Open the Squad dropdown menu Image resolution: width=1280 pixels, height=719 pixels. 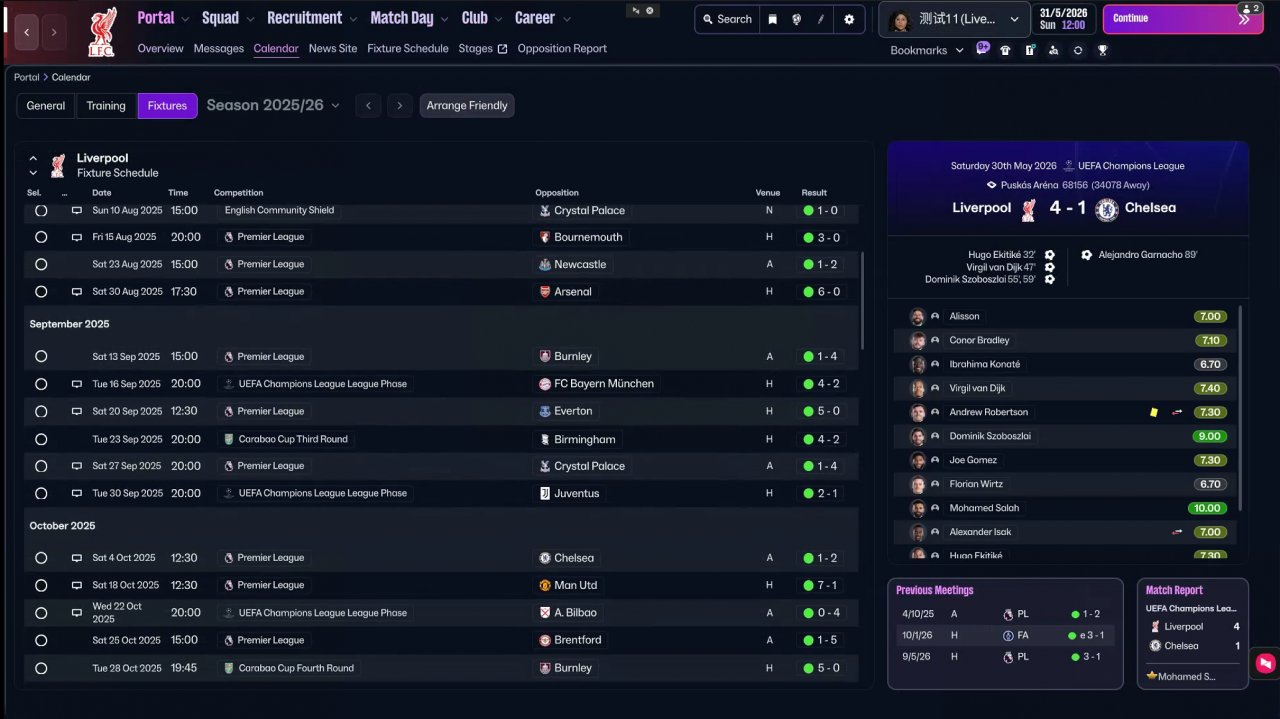[x=228, y=18]
